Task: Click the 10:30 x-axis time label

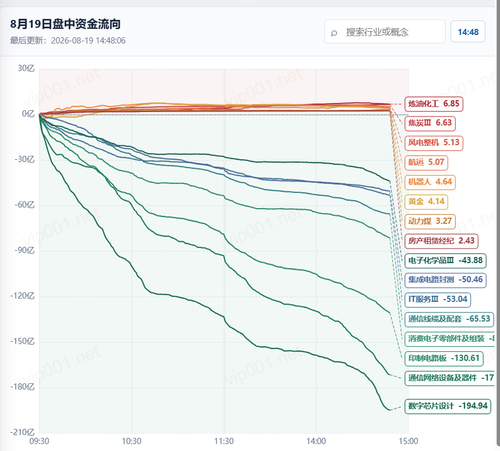Action: point(132,441)
